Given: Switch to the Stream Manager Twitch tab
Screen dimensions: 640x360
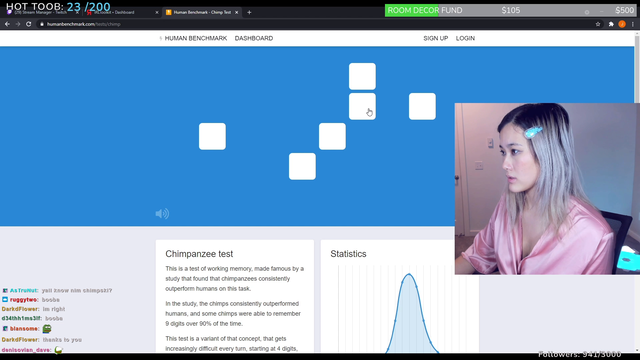Looking at the screenshot, I should [x=41, y=12].
